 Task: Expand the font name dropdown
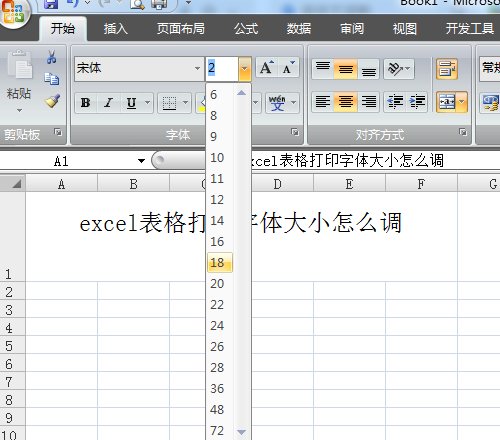pos(197,68)
